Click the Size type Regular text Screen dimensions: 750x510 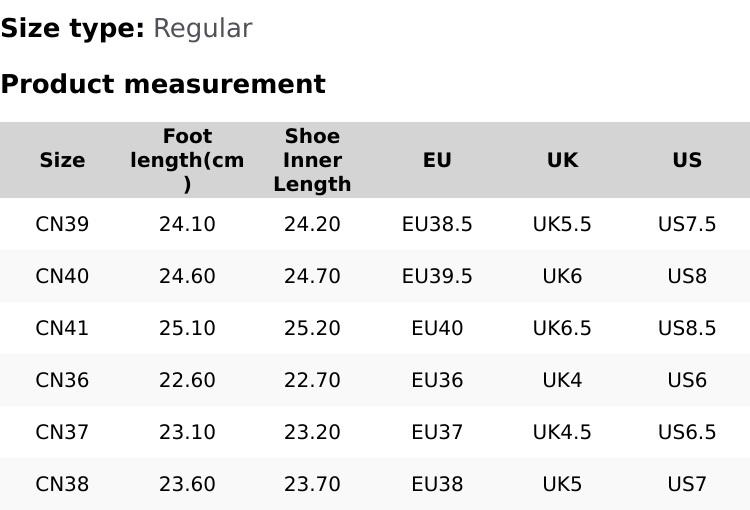(x=126, y=28)
